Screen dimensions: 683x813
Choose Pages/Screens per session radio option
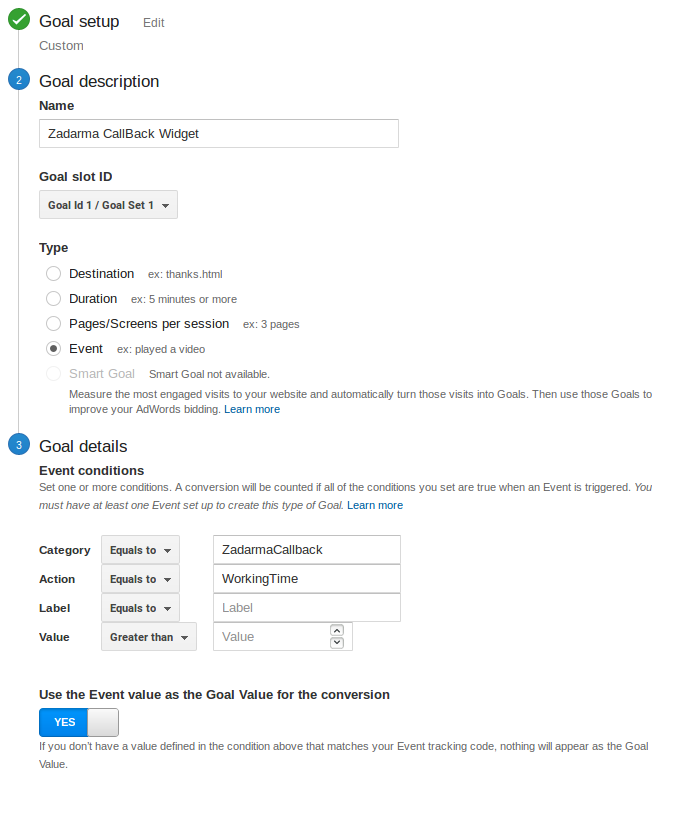pos(54,324)
